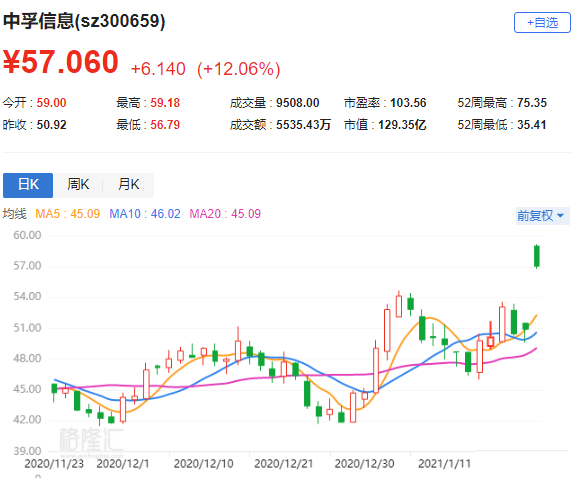The image size is (571, 478).
Task: Click the 市盈率 value 103.56
Action: point(408,103)
